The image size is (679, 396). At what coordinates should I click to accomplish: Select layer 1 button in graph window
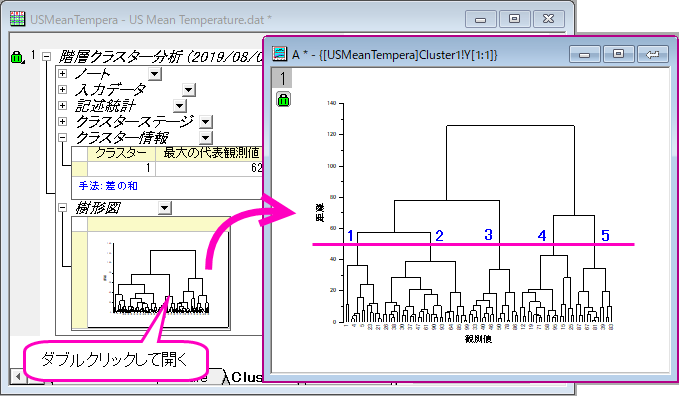point(282,78)
